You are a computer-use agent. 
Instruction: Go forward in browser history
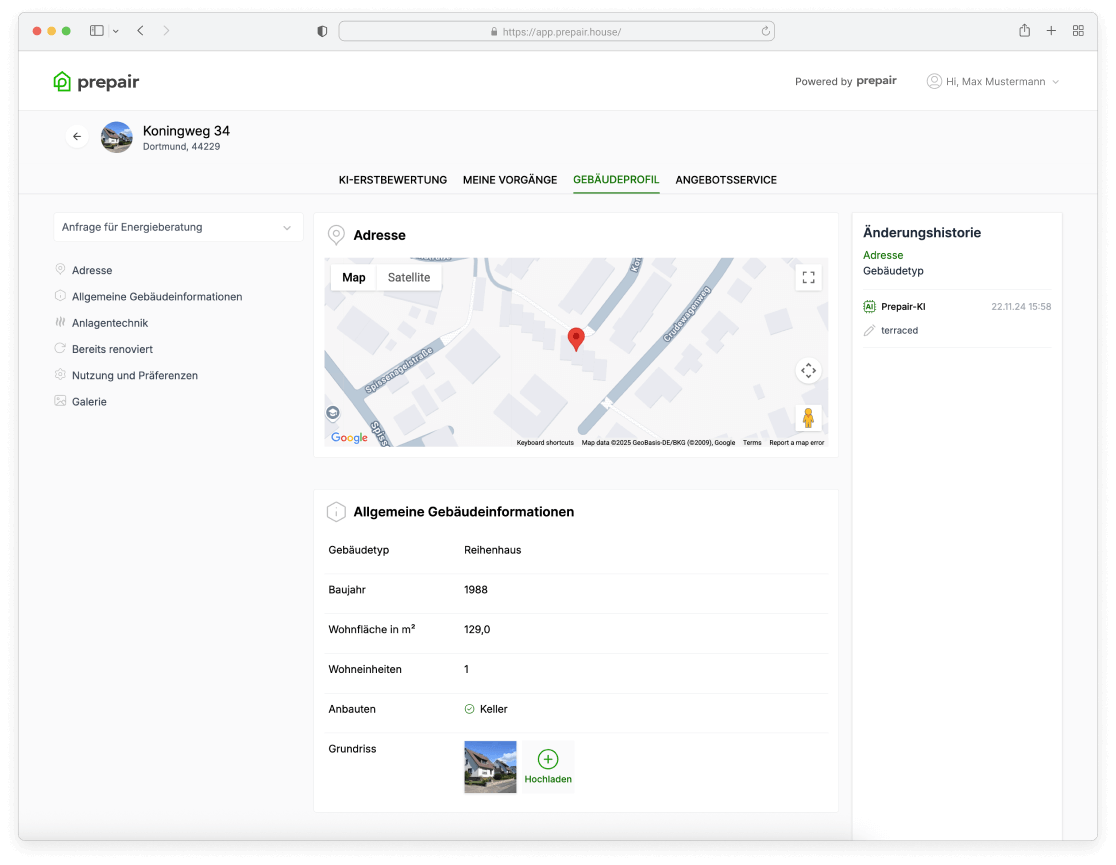(167, 31)
